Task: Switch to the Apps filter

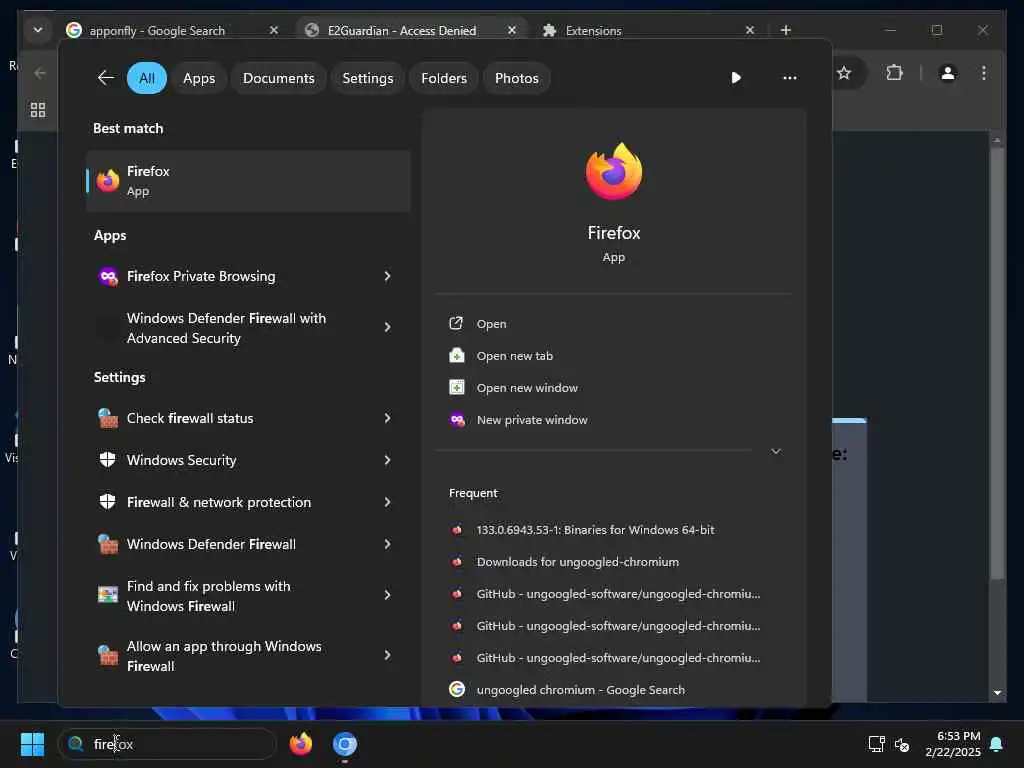Action: click(x=199, y=78)
